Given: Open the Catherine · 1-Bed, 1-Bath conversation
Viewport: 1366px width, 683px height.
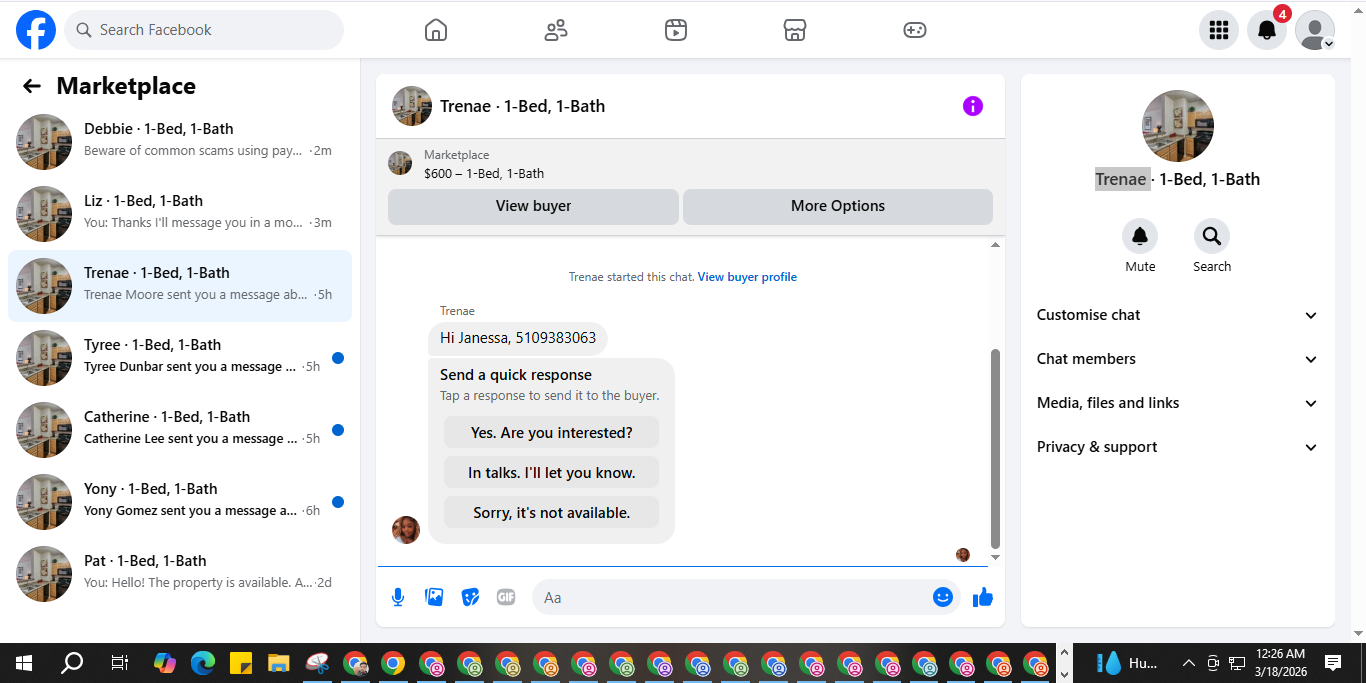Looking at the screenshot, I should point(180,430).
